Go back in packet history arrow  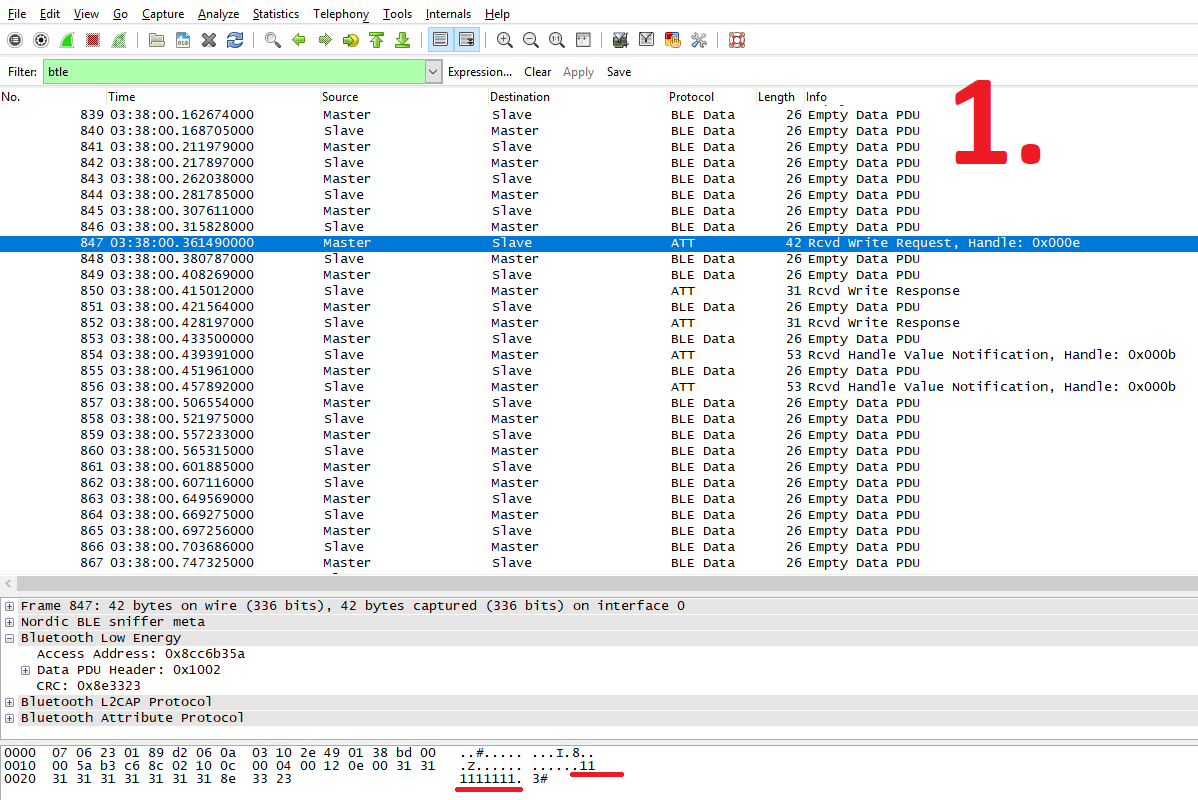tap(299, 40)
